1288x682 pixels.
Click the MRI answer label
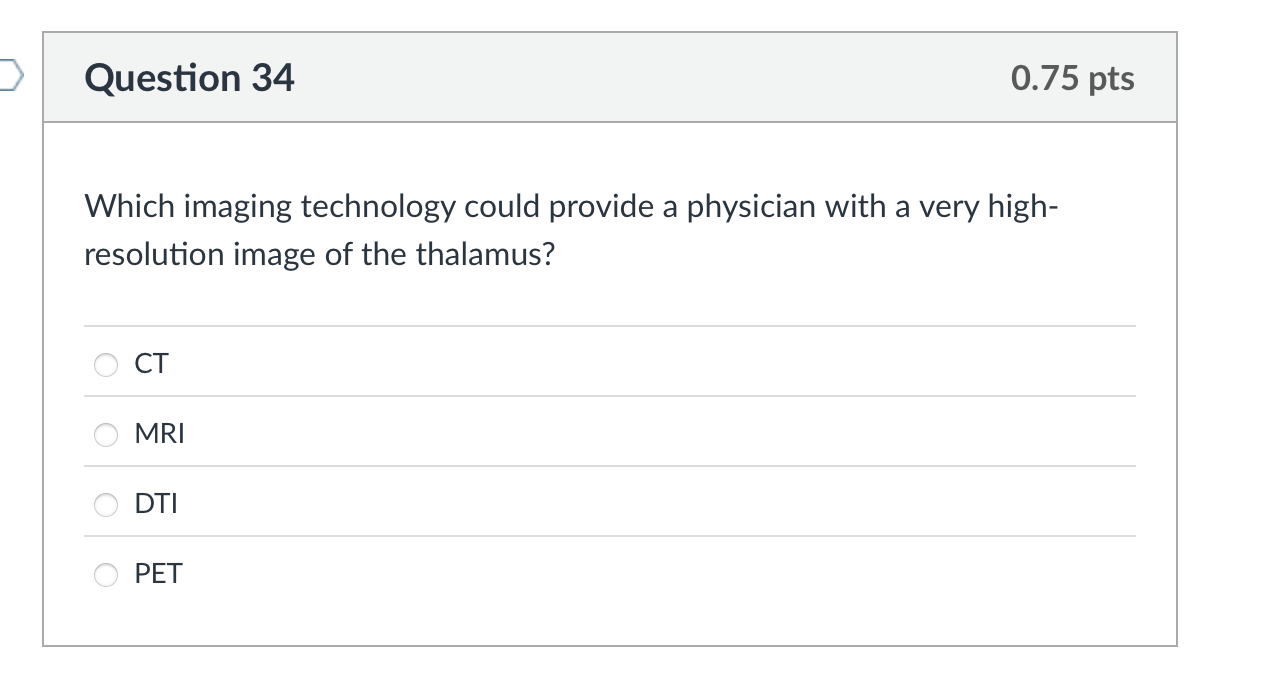coord(160,434)
